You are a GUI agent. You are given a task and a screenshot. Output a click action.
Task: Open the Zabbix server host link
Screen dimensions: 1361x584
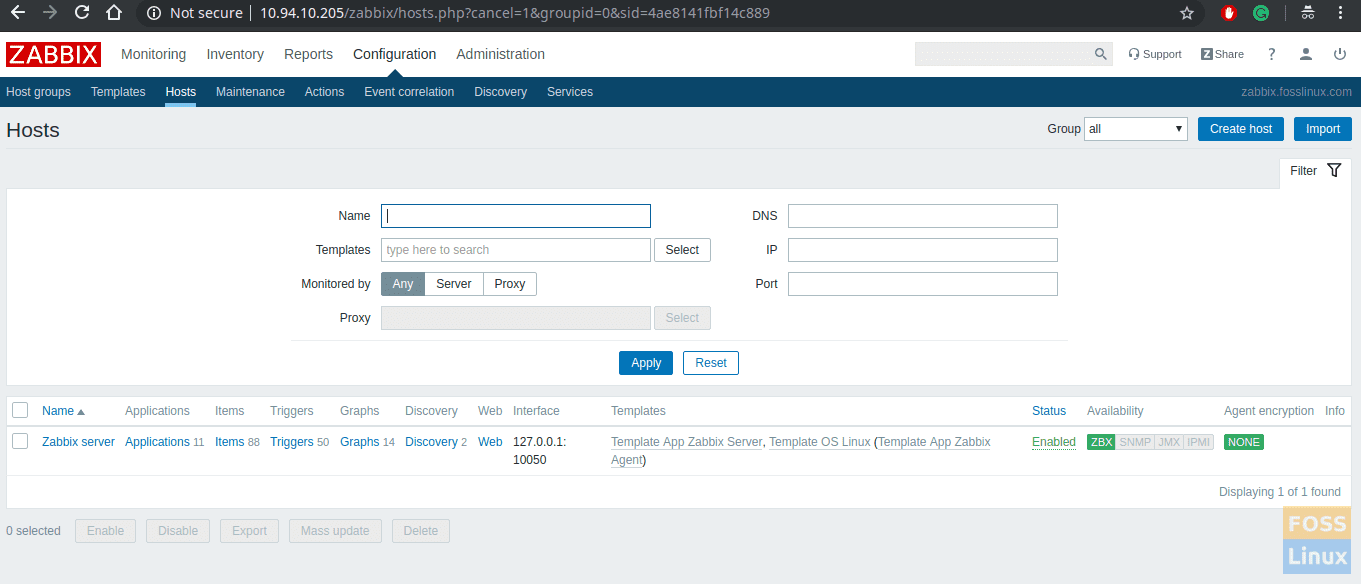click(78, 442)
